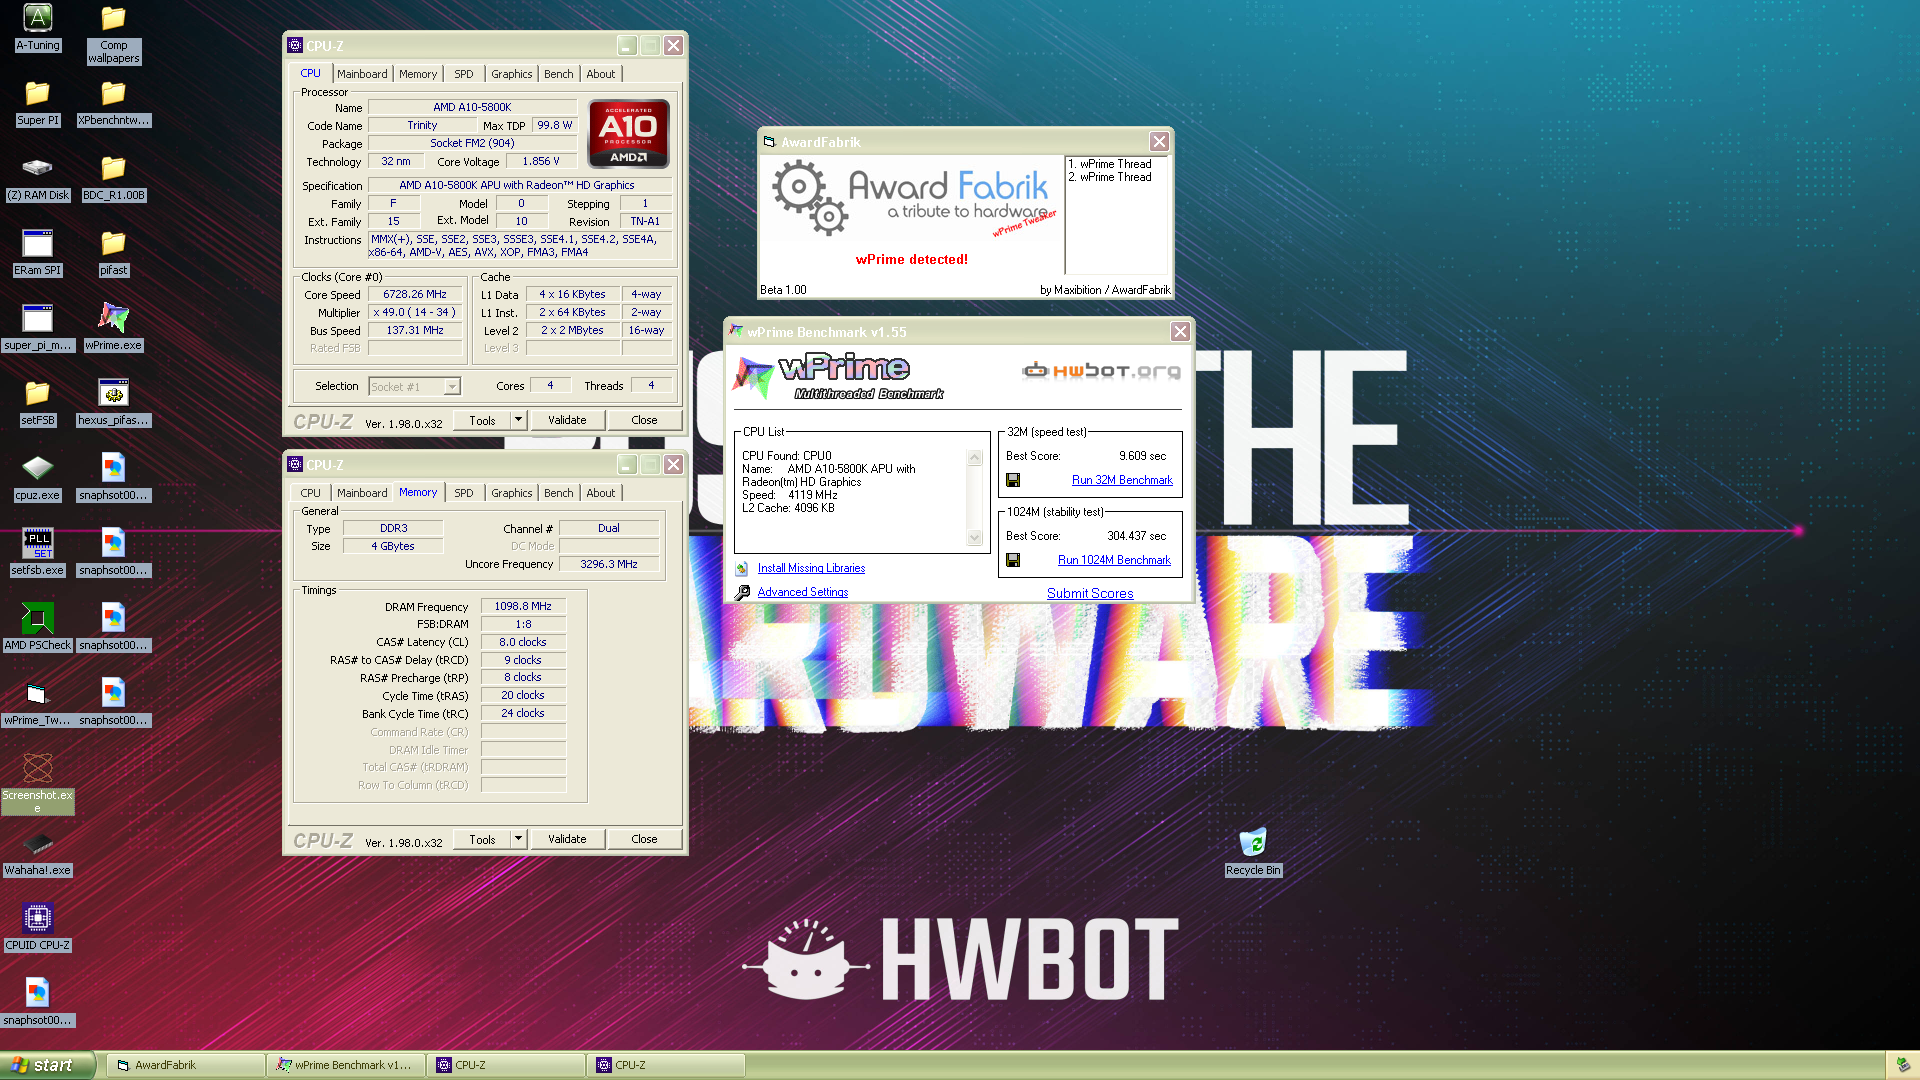Screen dimensions: 1920x1080
Task: Open the Super PI folder
Action: (x=38, y=102)
